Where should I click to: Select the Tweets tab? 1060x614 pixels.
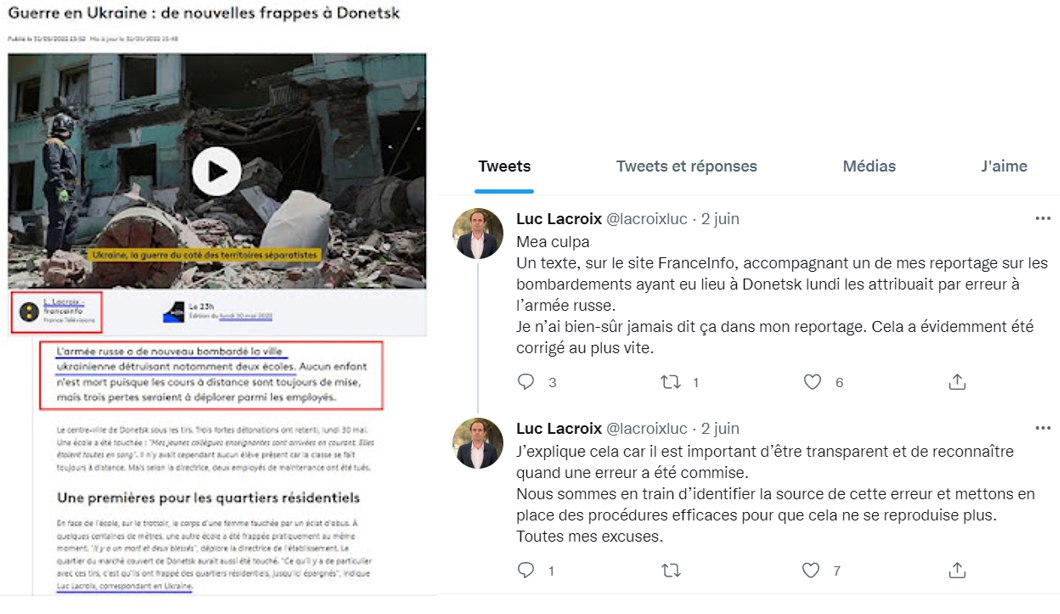point(504,166)
